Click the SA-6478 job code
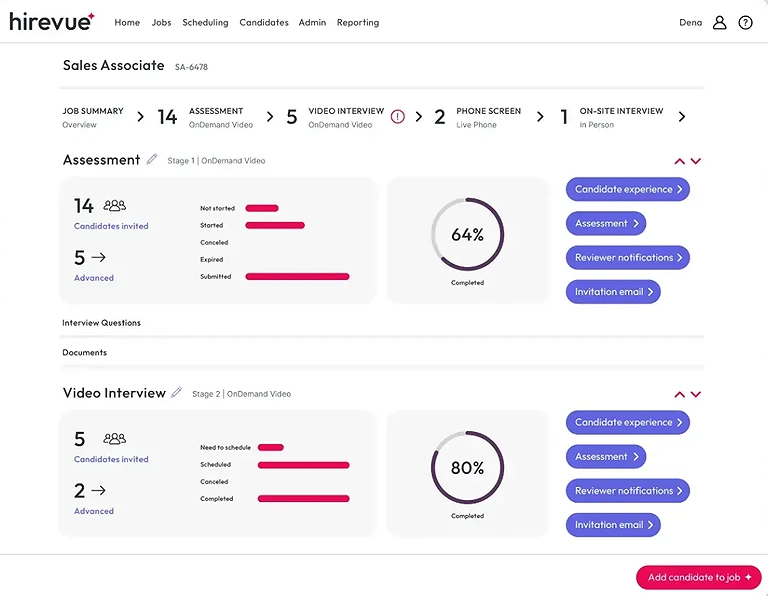768x596 pixels. point(191,67)
